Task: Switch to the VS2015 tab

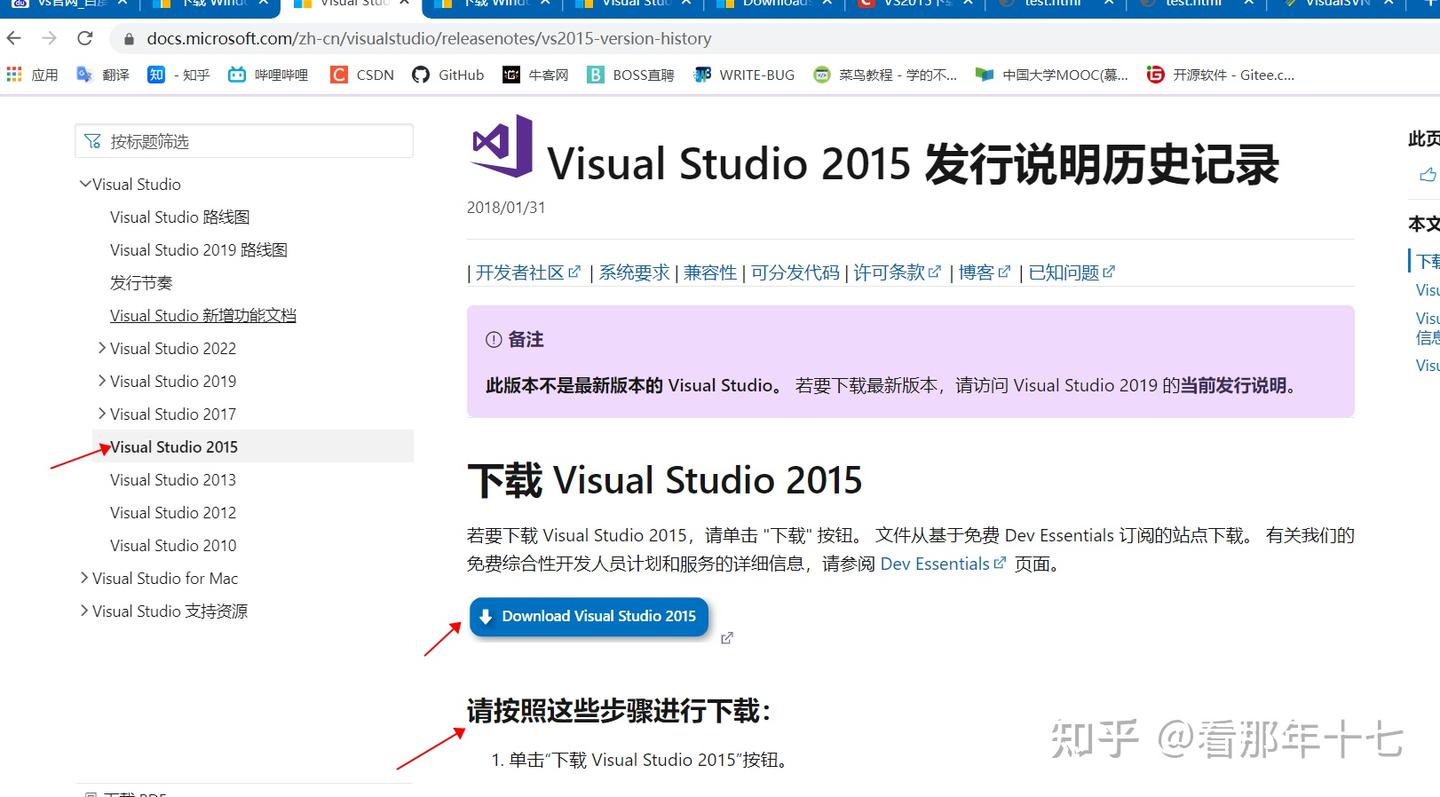Action: [905, 4]
